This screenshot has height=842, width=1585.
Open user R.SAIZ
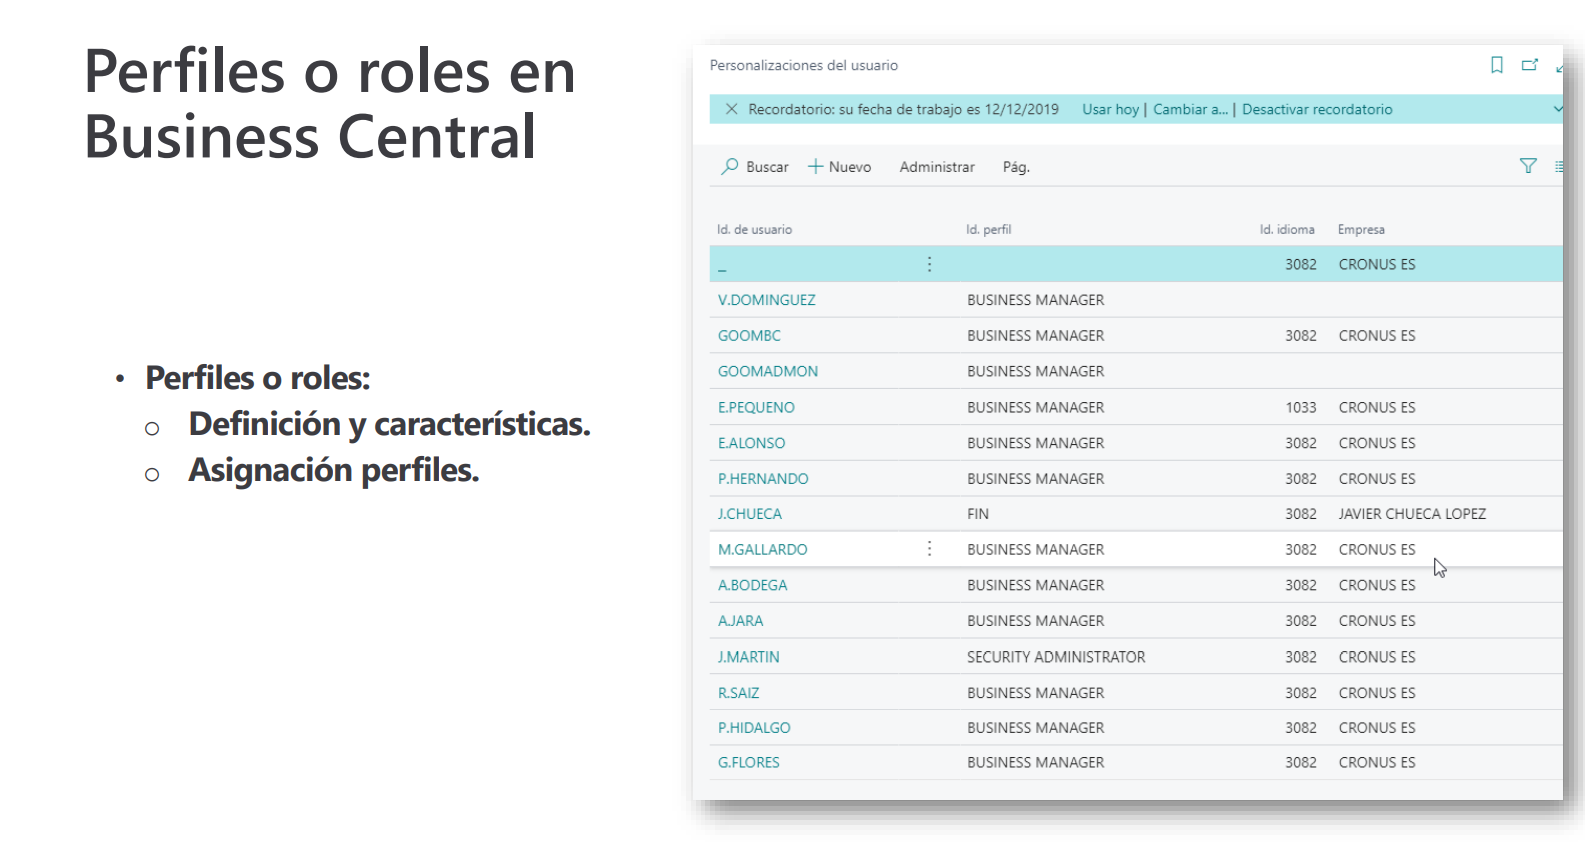[x=738, y=693]
